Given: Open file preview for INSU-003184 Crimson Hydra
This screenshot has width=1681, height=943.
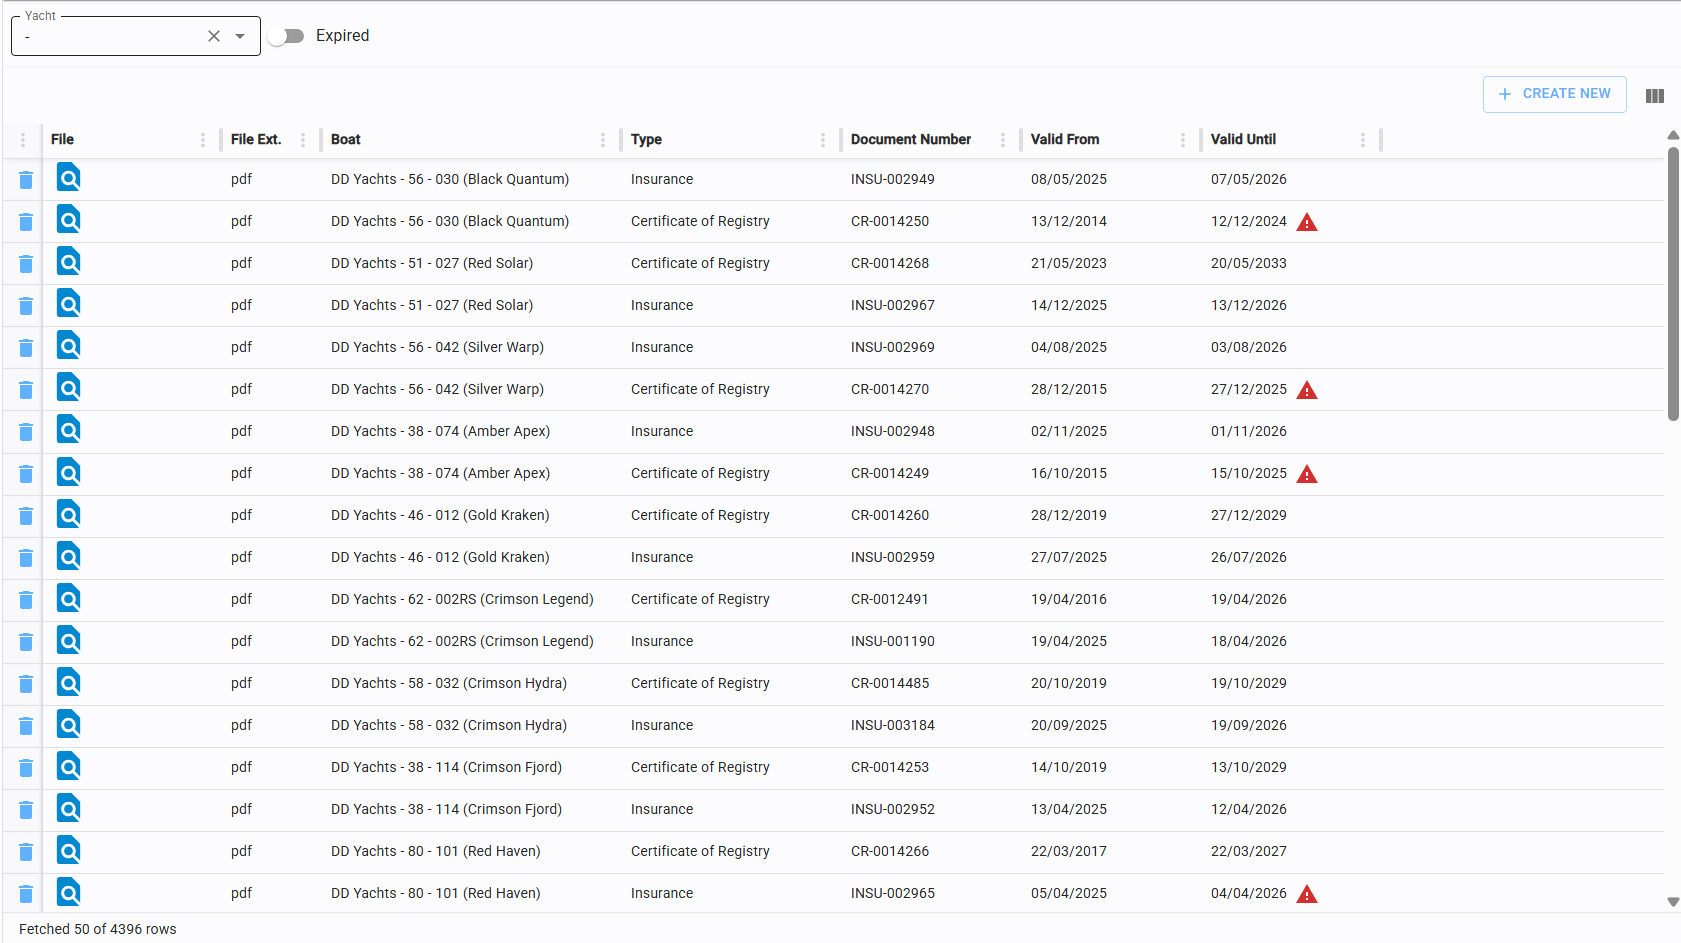Looking at the screenshot, I should click(68, 724).
